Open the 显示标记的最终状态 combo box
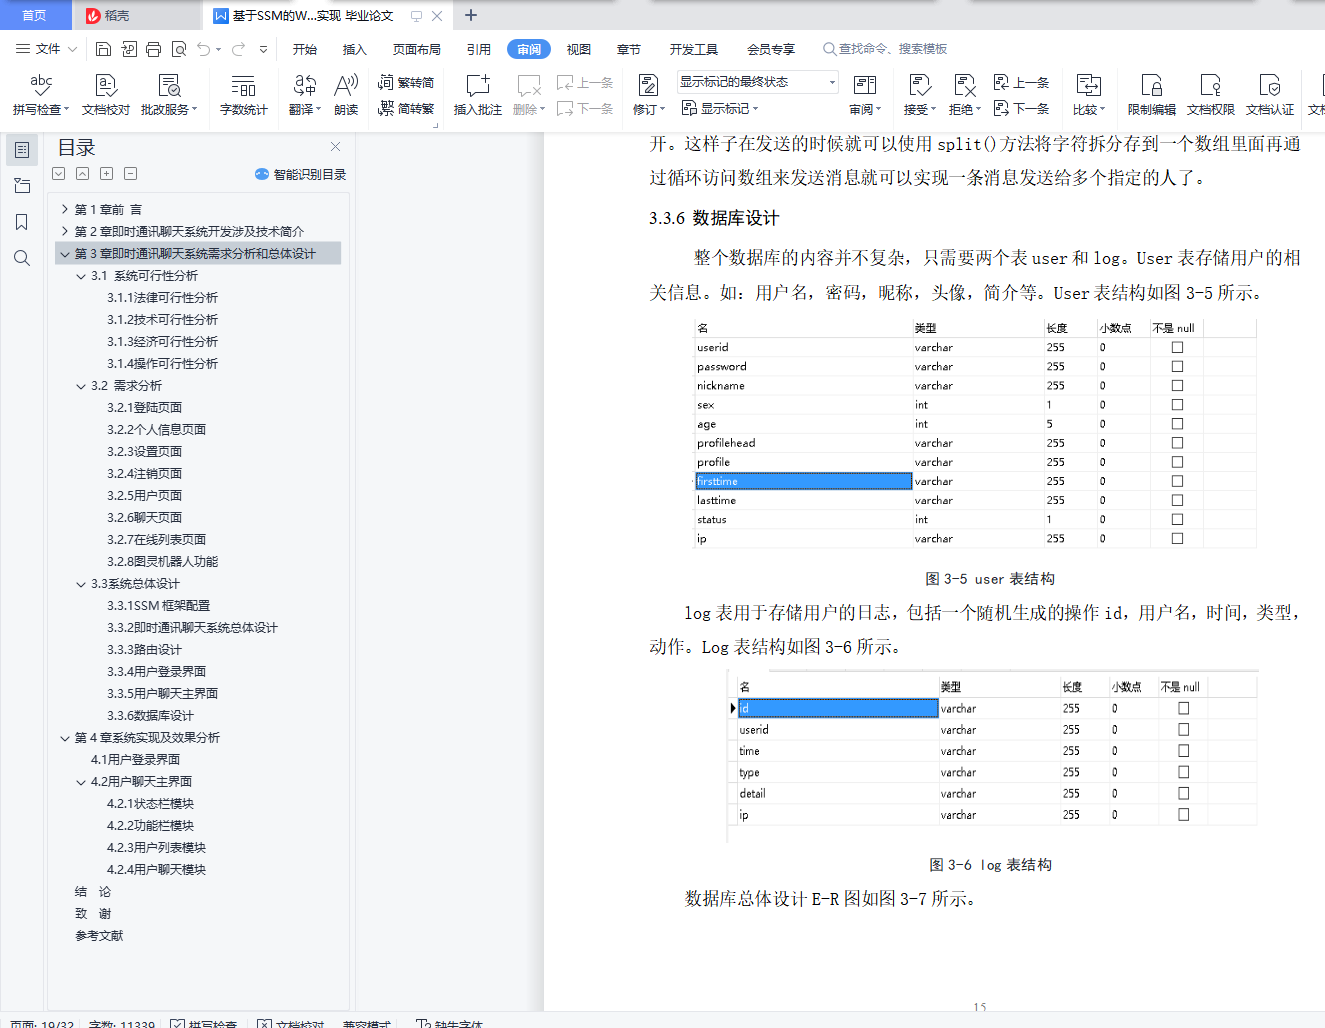The width and height of the screenshot is (1325, 1028). click(757, 82)
